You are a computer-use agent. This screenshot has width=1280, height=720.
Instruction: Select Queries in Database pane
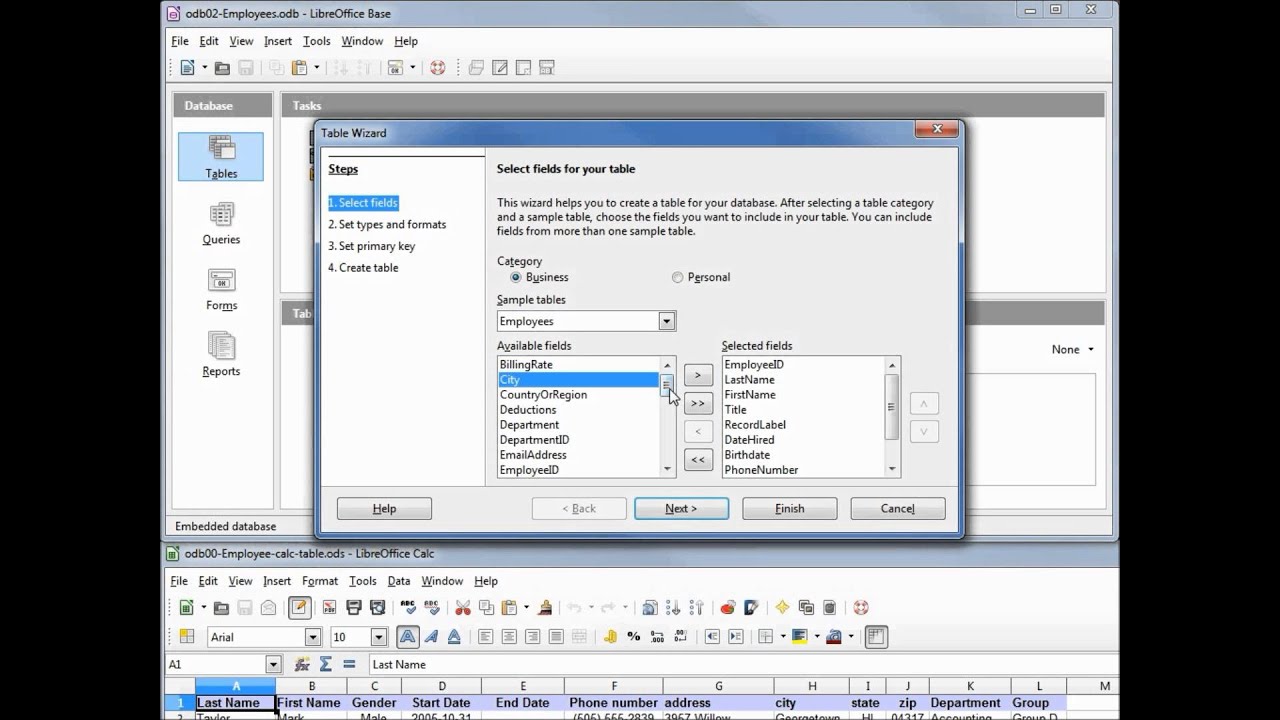tap(221, 223)
